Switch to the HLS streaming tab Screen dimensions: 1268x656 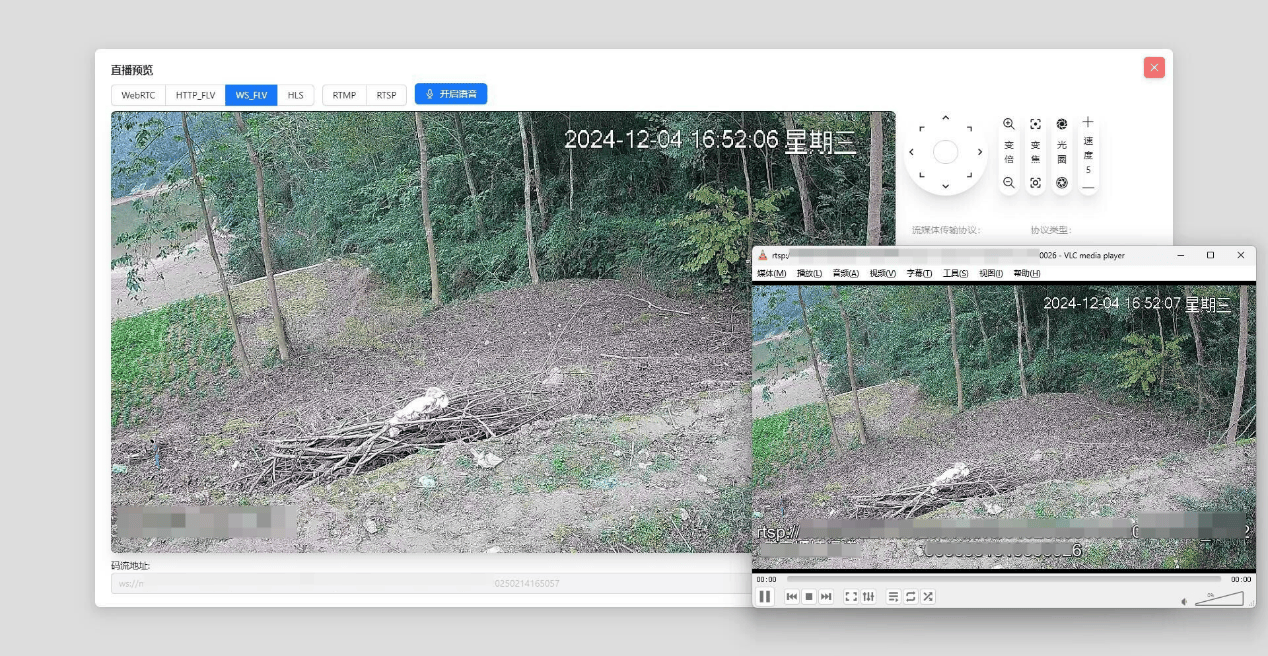[x=295, y=95]
